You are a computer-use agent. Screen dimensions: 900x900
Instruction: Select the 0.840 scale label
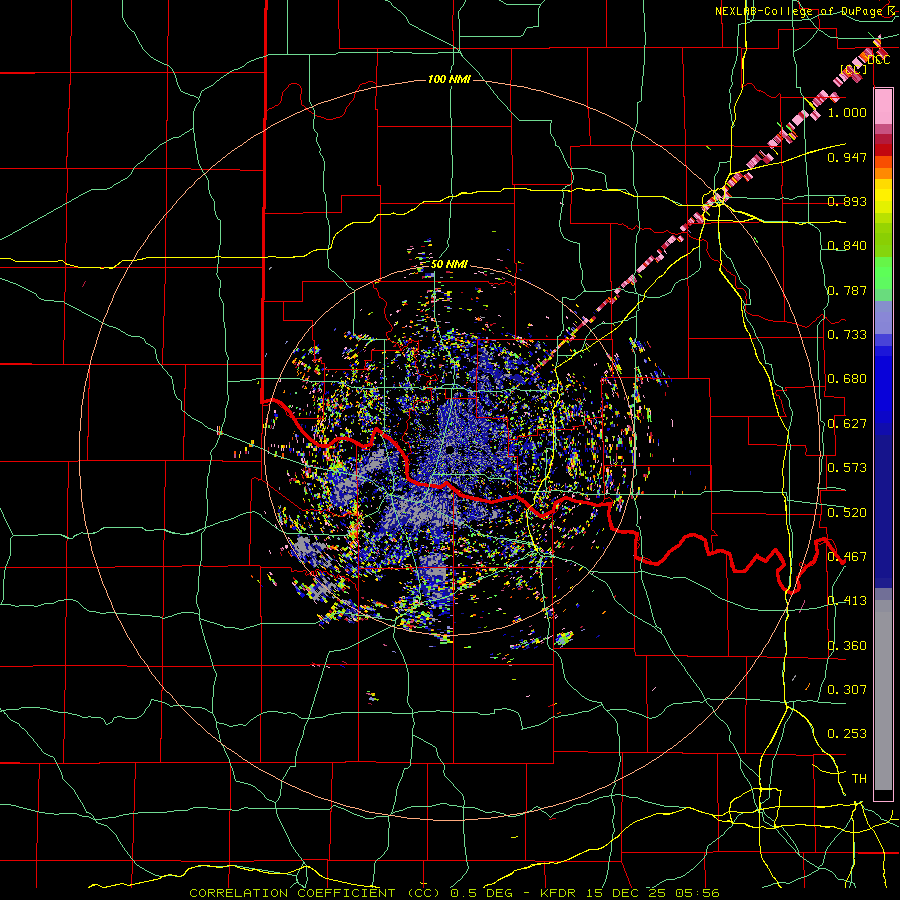pos(847,246)
